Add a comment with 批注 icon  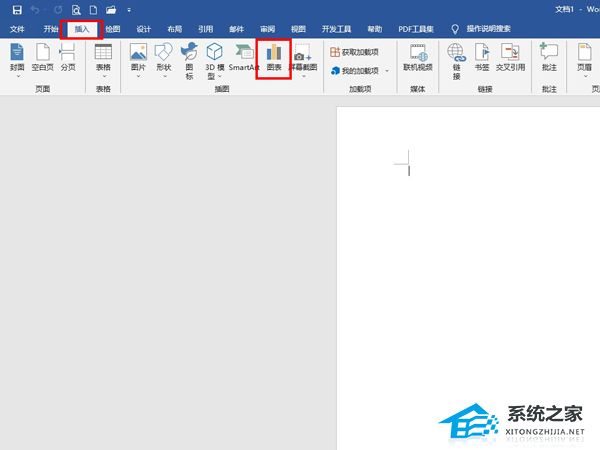(549, 57)
